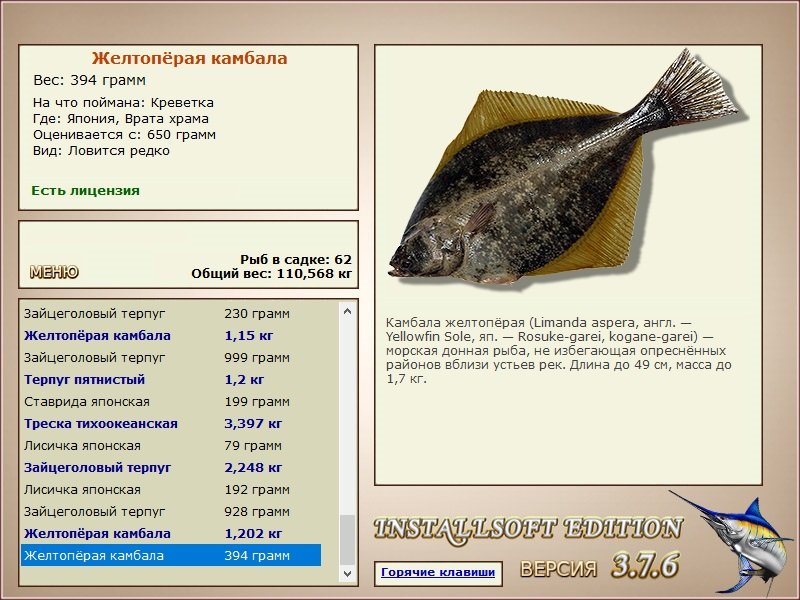The image size is (800, 600).
Task: Select Лисичка японская 192 грамм entry
Action: [170, 490]
